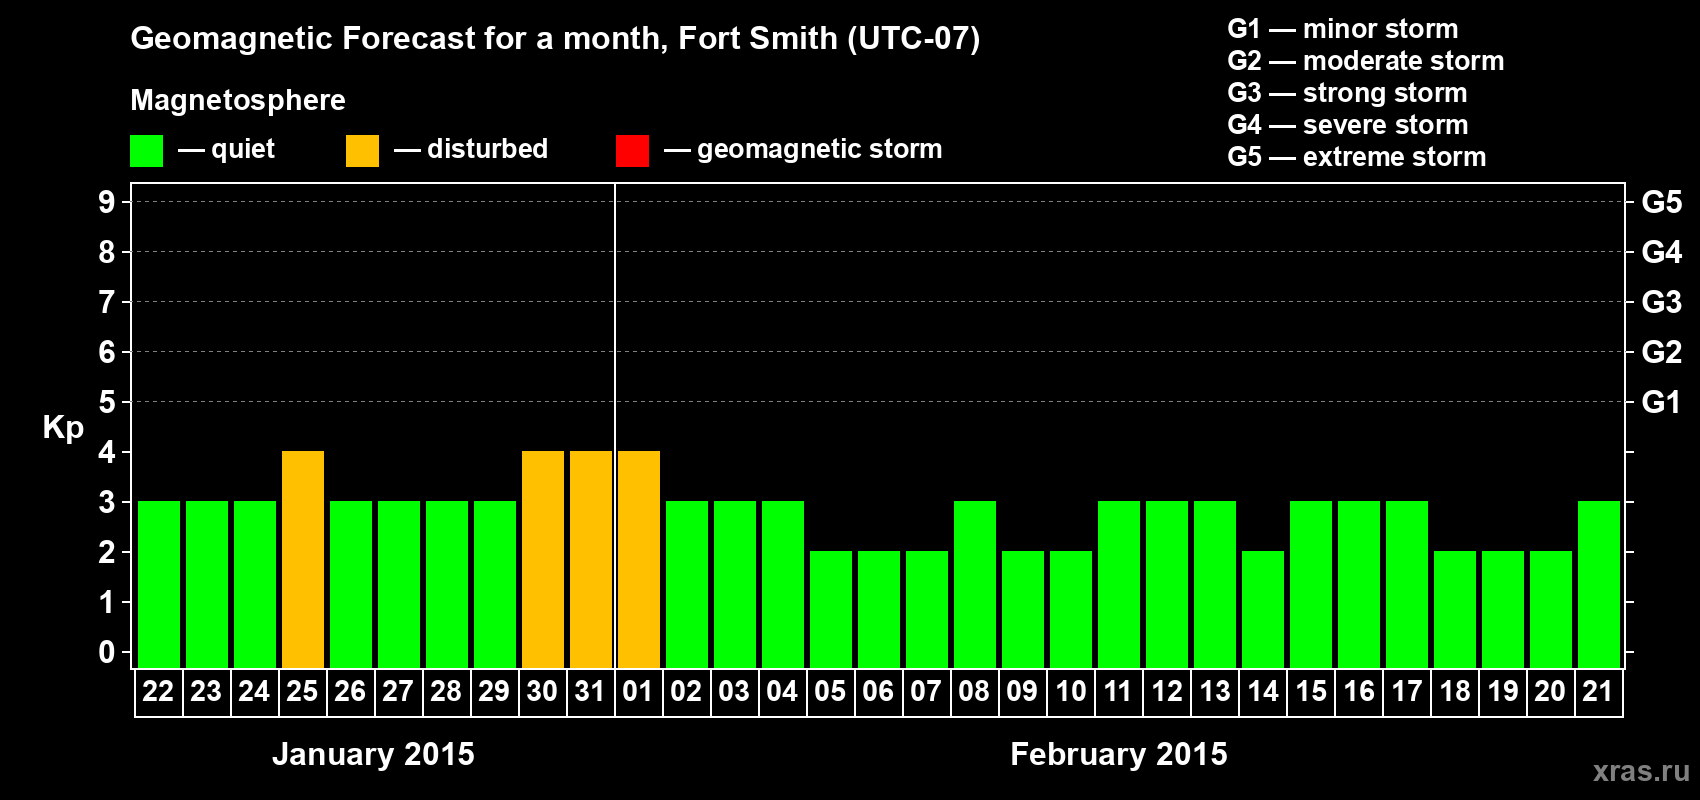Click the 'G3 — strong storm' legend text
The width and height of the screenshot is (1700, 800).
[1348, 93]
